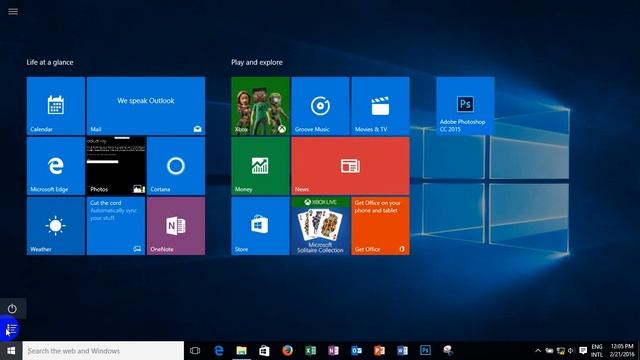Open the Weather tile
The height and width of the screenshot is (360, 640).
(x=56, y=226)
